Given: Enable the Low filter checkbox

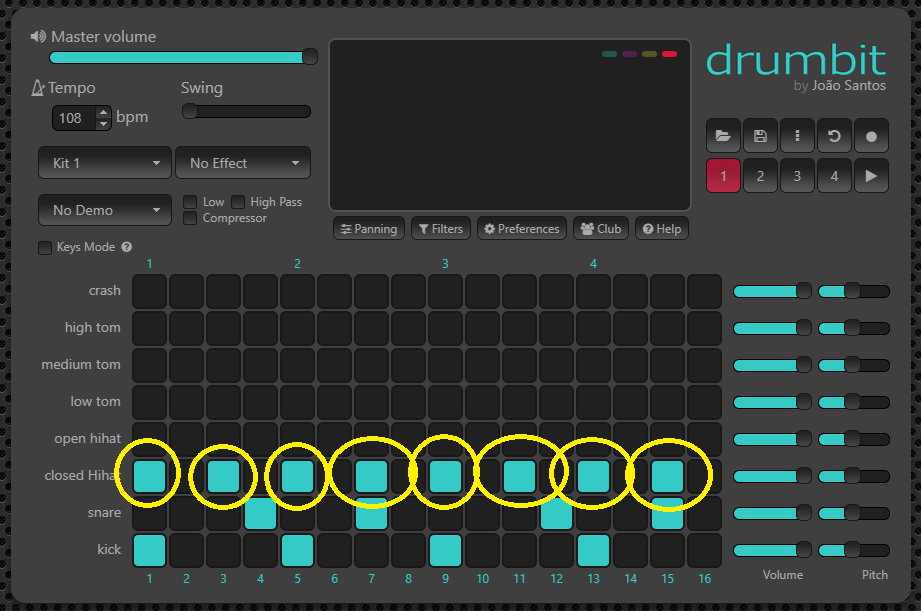Looking at the screenshot, I should (x=190, y=202).
